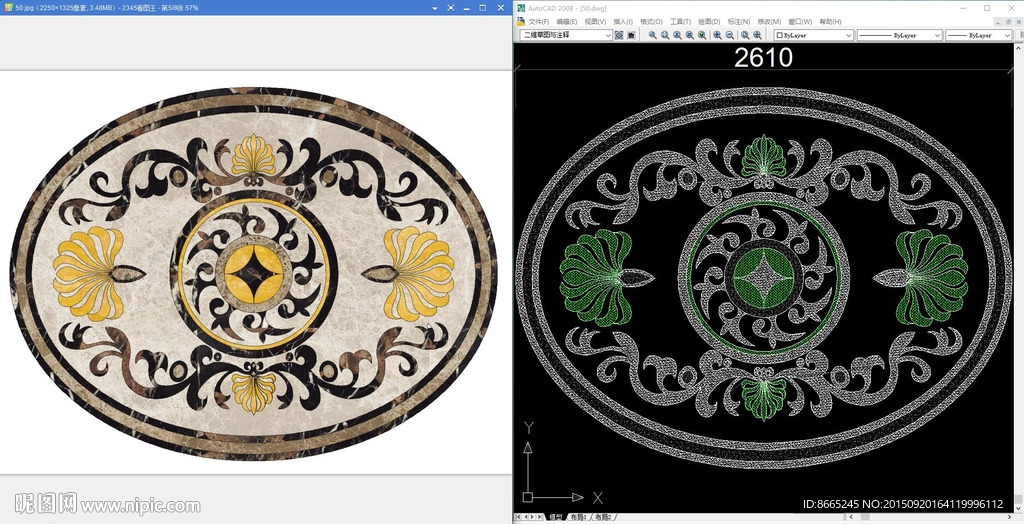Open the 工具(T) menu

[x=680, y=22]
